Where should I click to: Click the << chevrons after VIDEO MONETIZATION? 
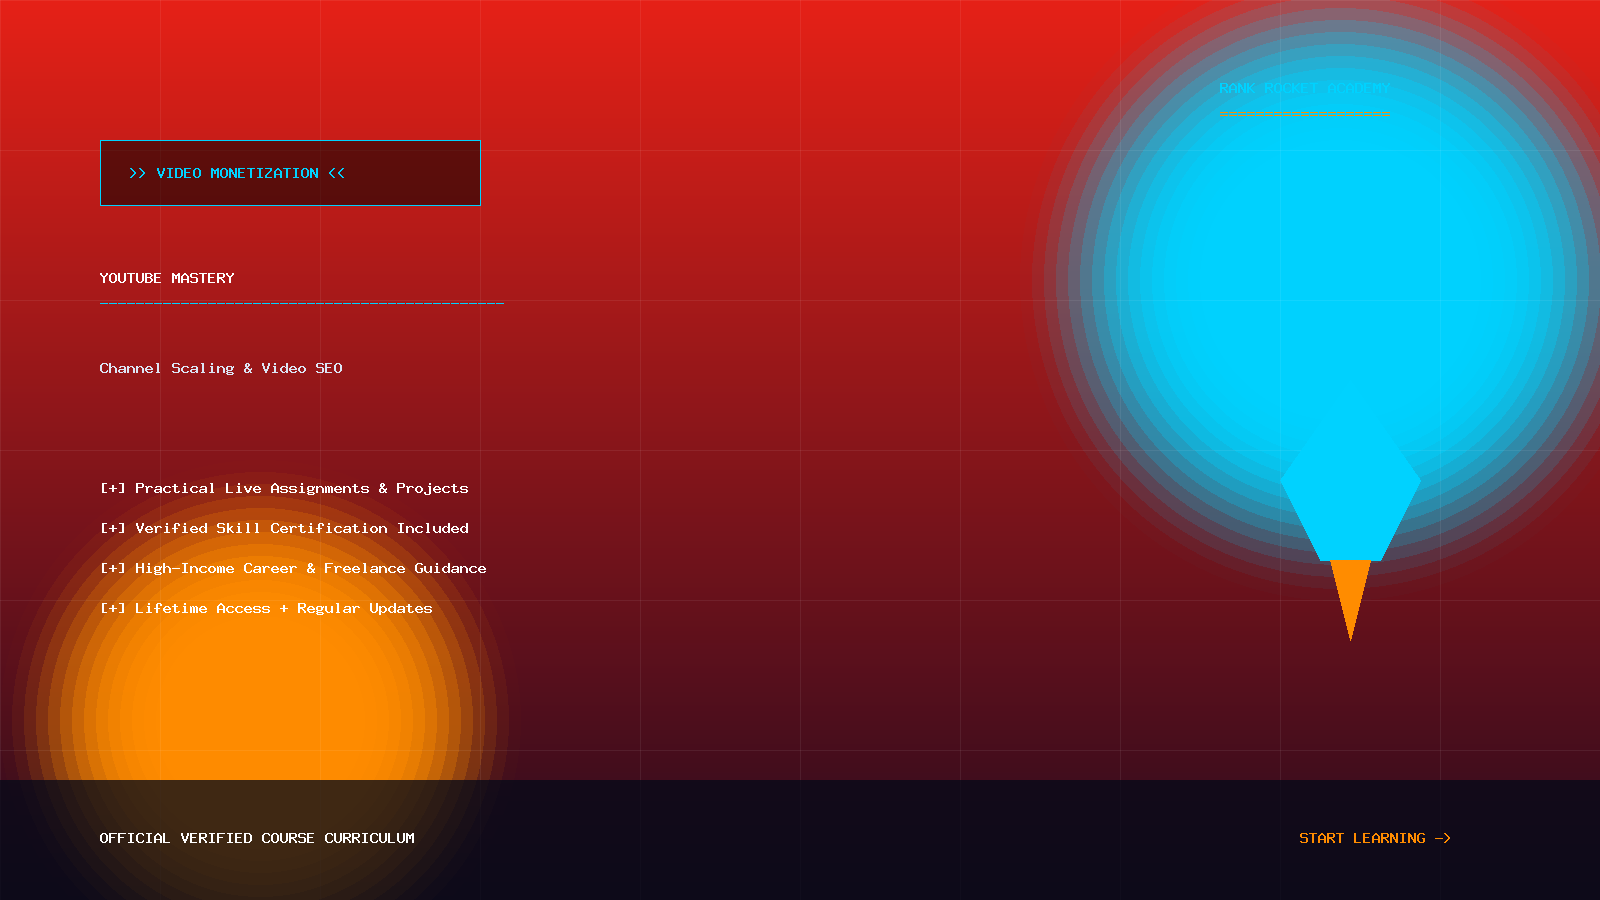336,173
